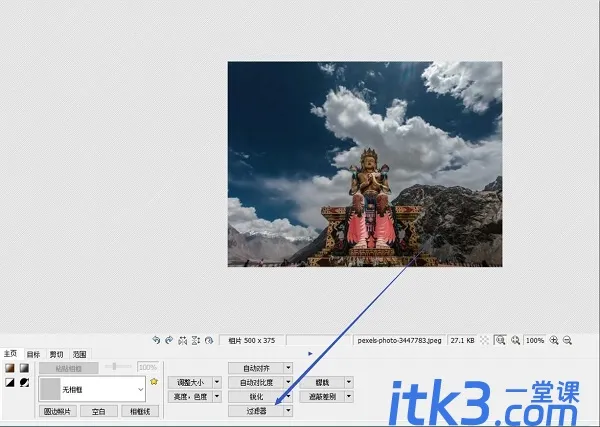Click the 亮度, 色度 button
This screenshot has height=427, width=600.
190,396
